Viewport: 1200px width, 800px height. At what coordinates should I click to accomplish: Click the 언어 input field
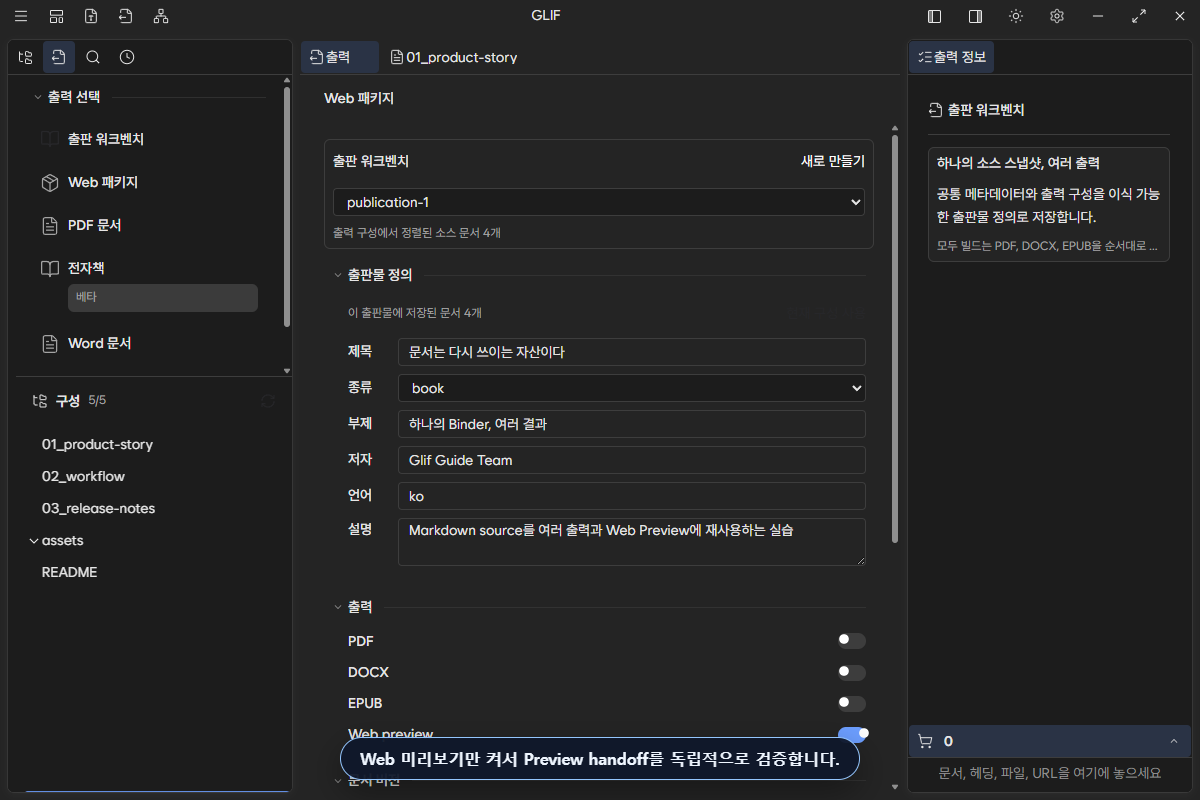pyautogui.click(x=632, y=496)
